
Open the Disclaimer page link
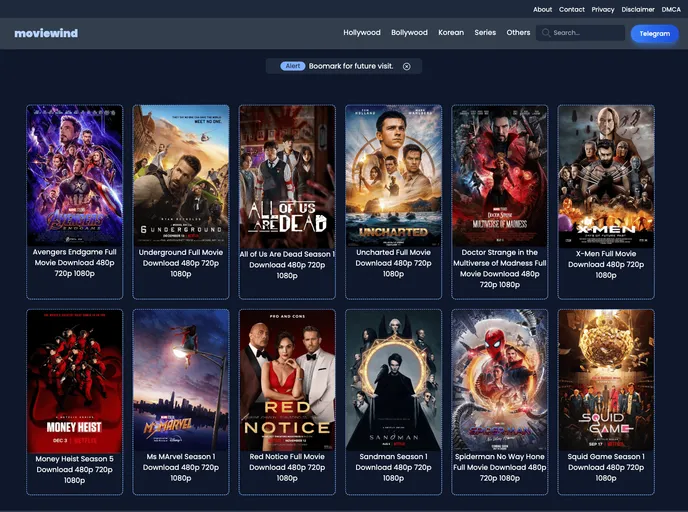point(638,9)
